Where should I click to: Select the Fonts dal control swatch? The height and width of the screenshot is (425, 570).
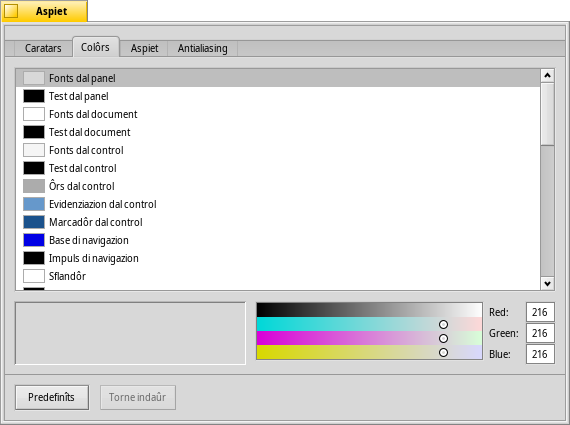(x=34, y=150)
